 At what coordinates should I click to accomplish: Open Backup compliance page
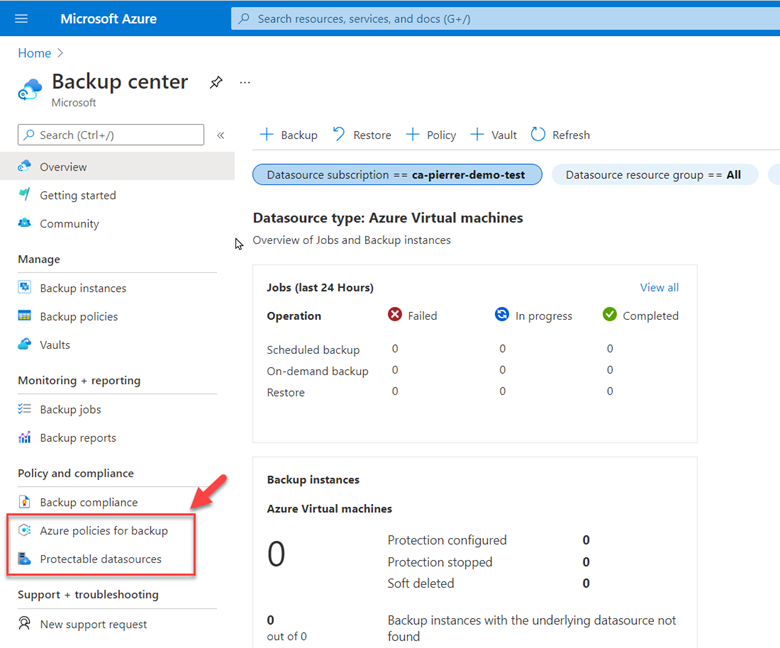tap(89, 502)
